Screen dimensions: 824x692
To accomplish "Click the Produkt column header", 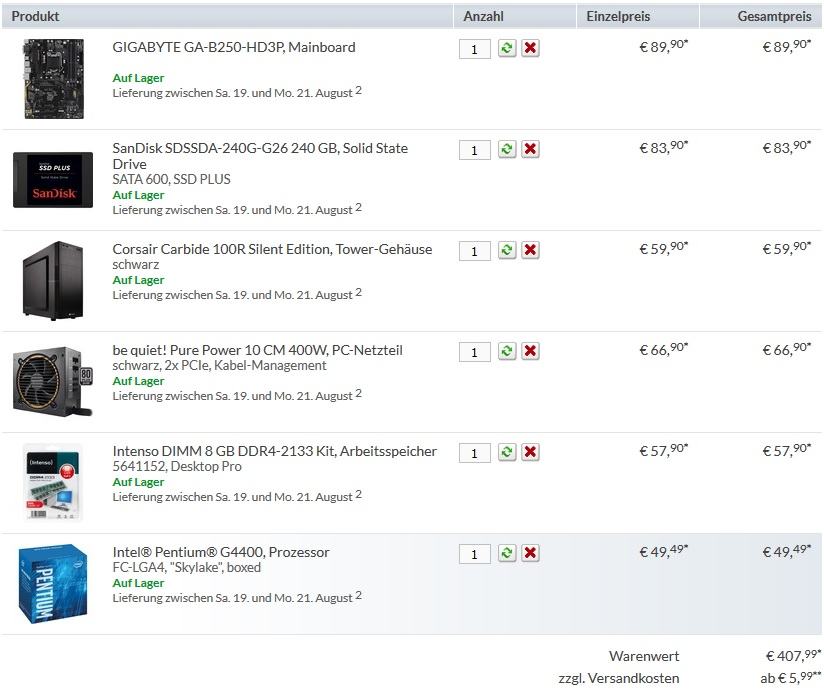I will (x=35, y=16).
